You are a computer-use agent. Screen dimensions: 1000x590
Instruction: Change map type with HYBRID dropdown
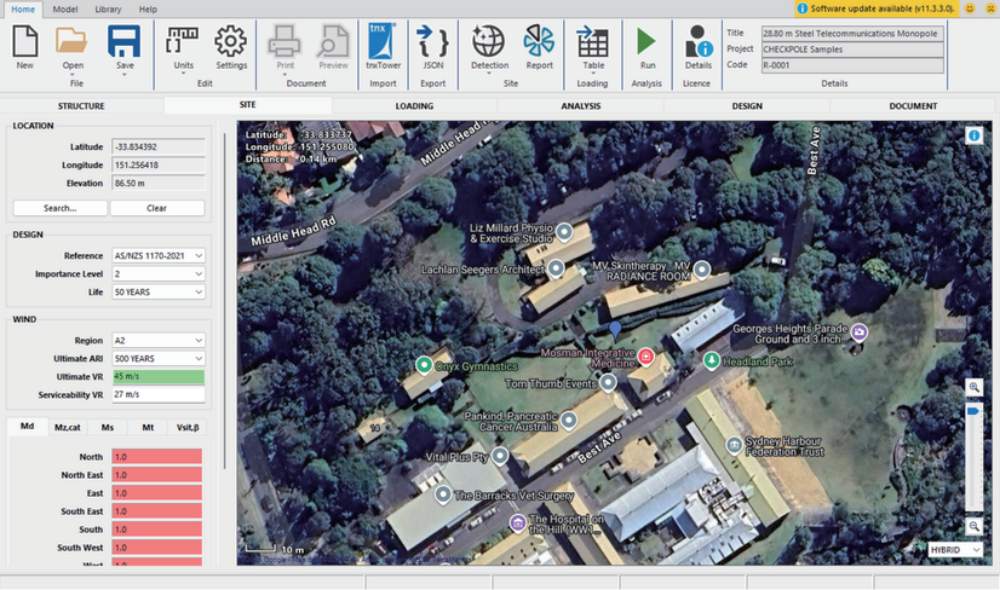[x=955, y=550]
